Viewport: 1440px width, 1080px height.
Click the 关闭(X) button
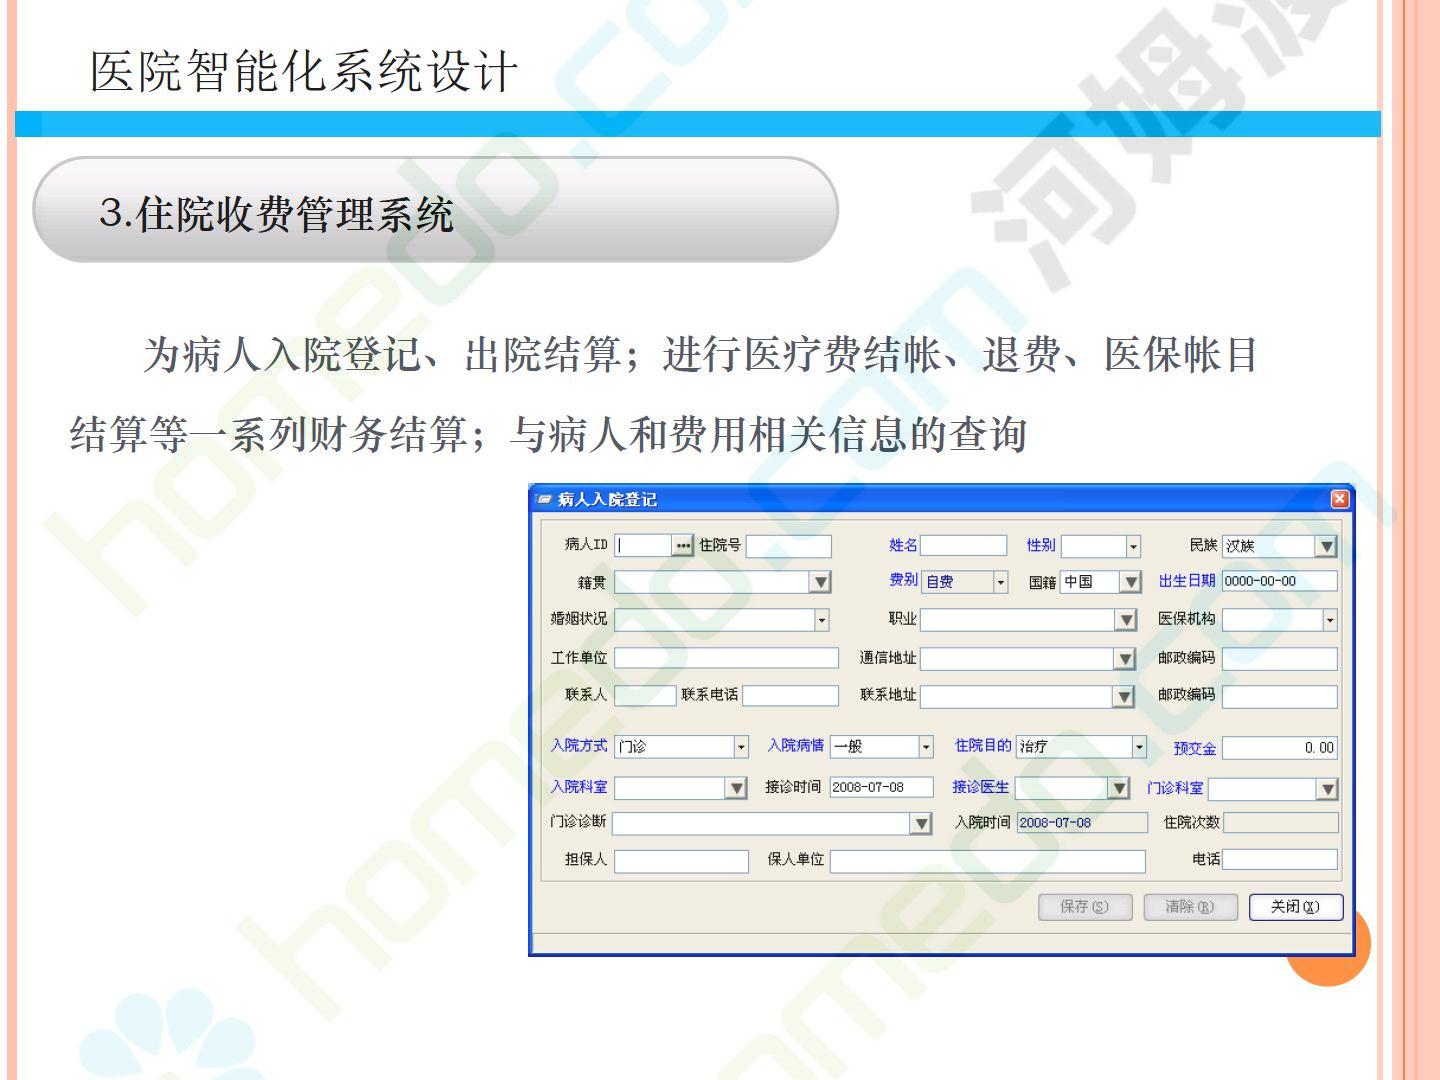click(x=1295, y=907)
